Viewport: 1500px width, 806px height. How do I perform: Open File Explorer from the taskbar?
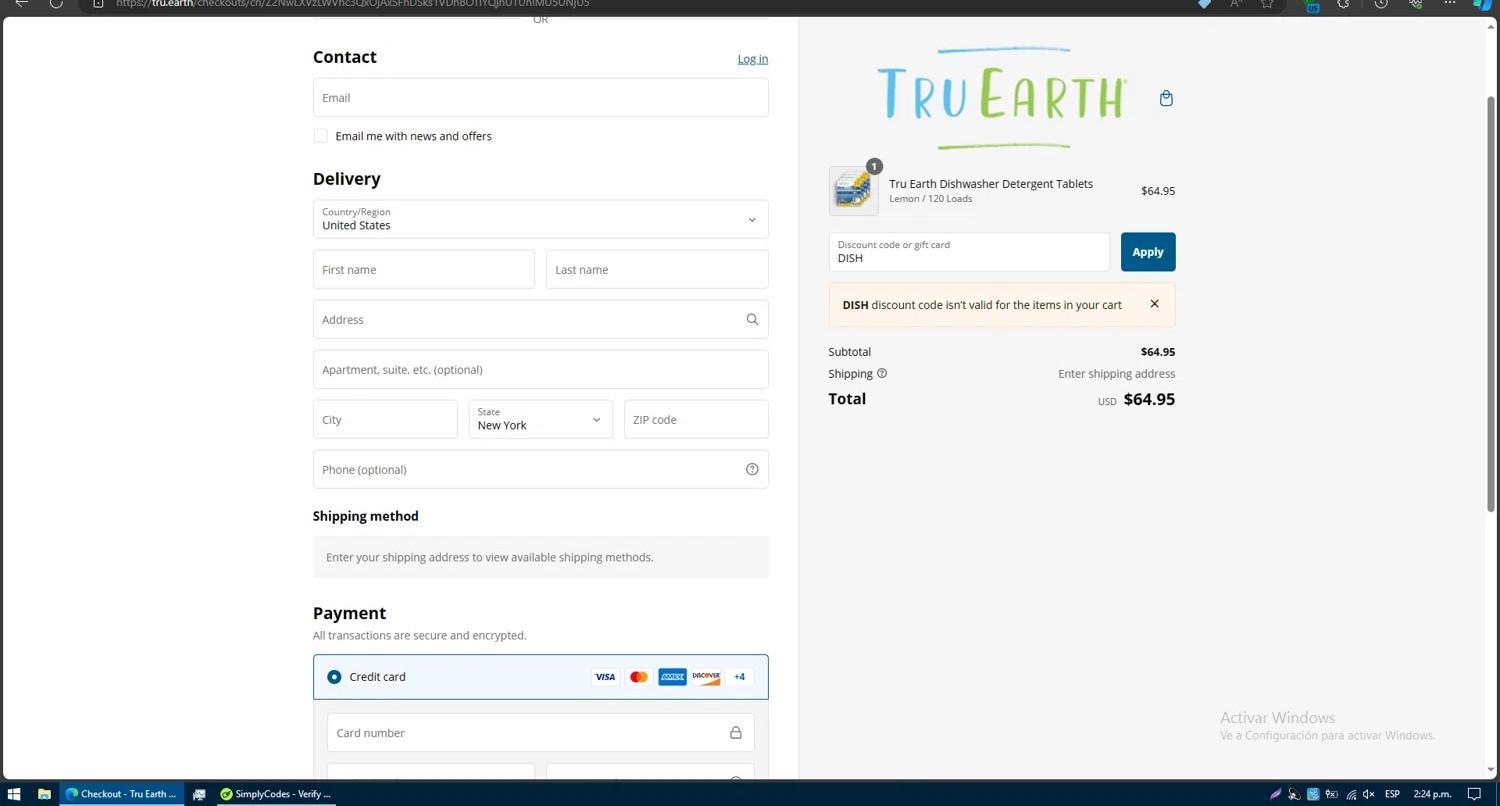(44, 794)
